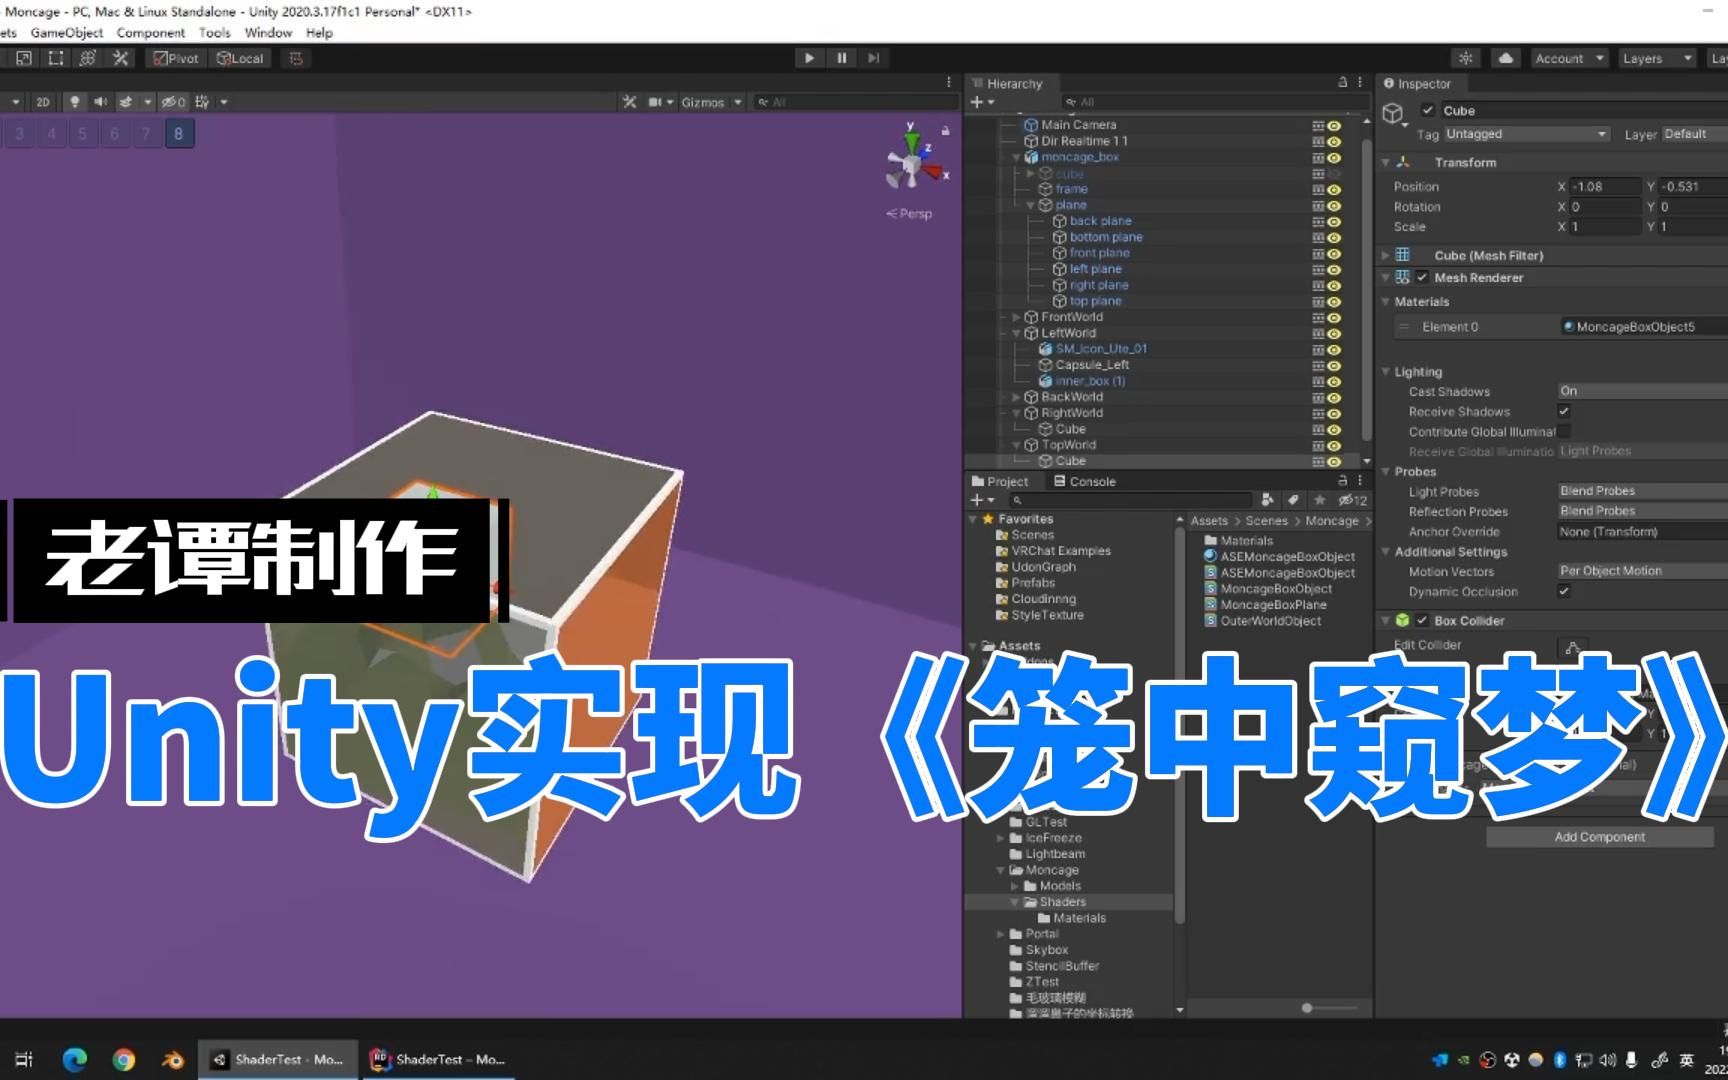Screen dimensions: 1728x1080
Task: Toggle Dynamic Occlusion checkbox
Action: [x=1564, y=591]
